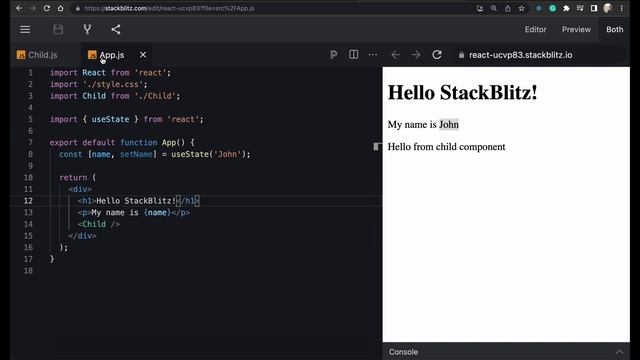The width and height of the screenshot is (640, 360).
Task: Expand the Console panel chevron
Action: pos(619,352)
